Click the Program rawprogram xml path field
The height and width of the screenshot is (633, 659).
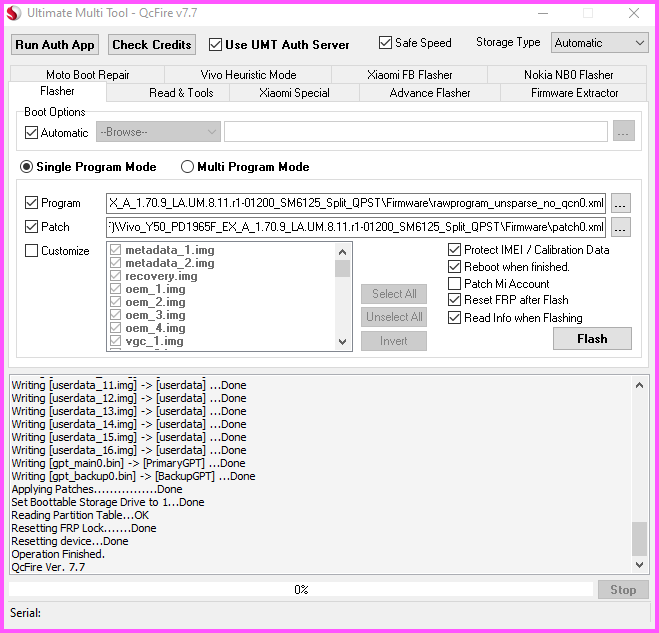point(356,203)
